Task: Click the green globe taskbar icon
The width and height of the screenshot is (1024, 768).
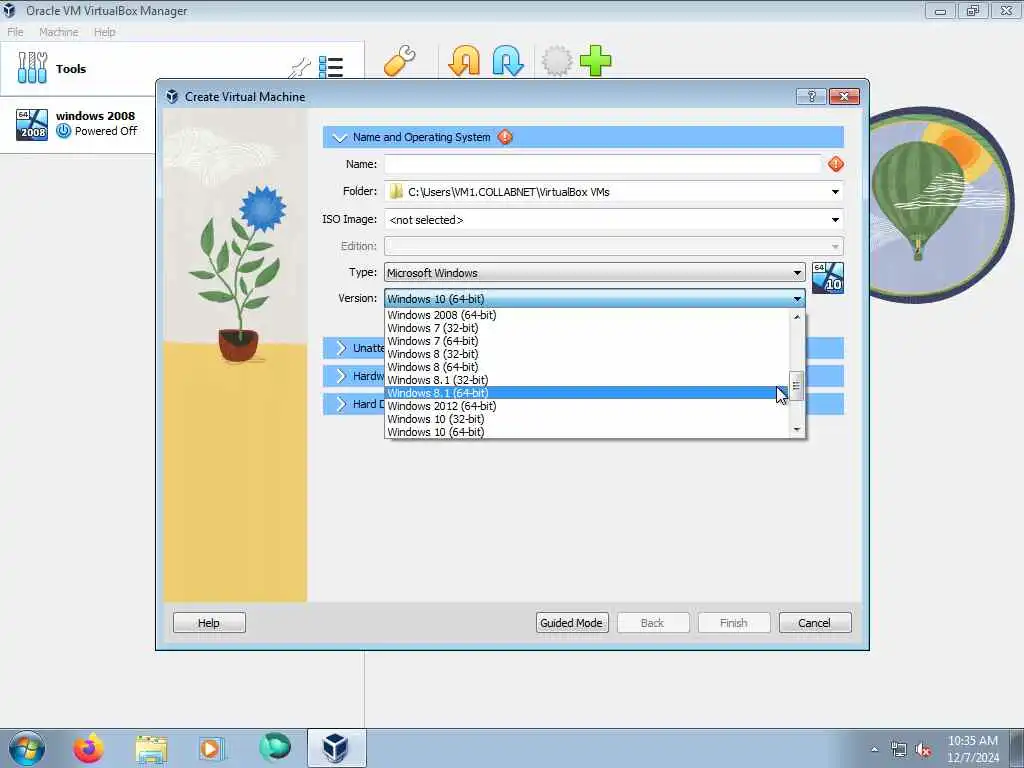Action: 274,747
